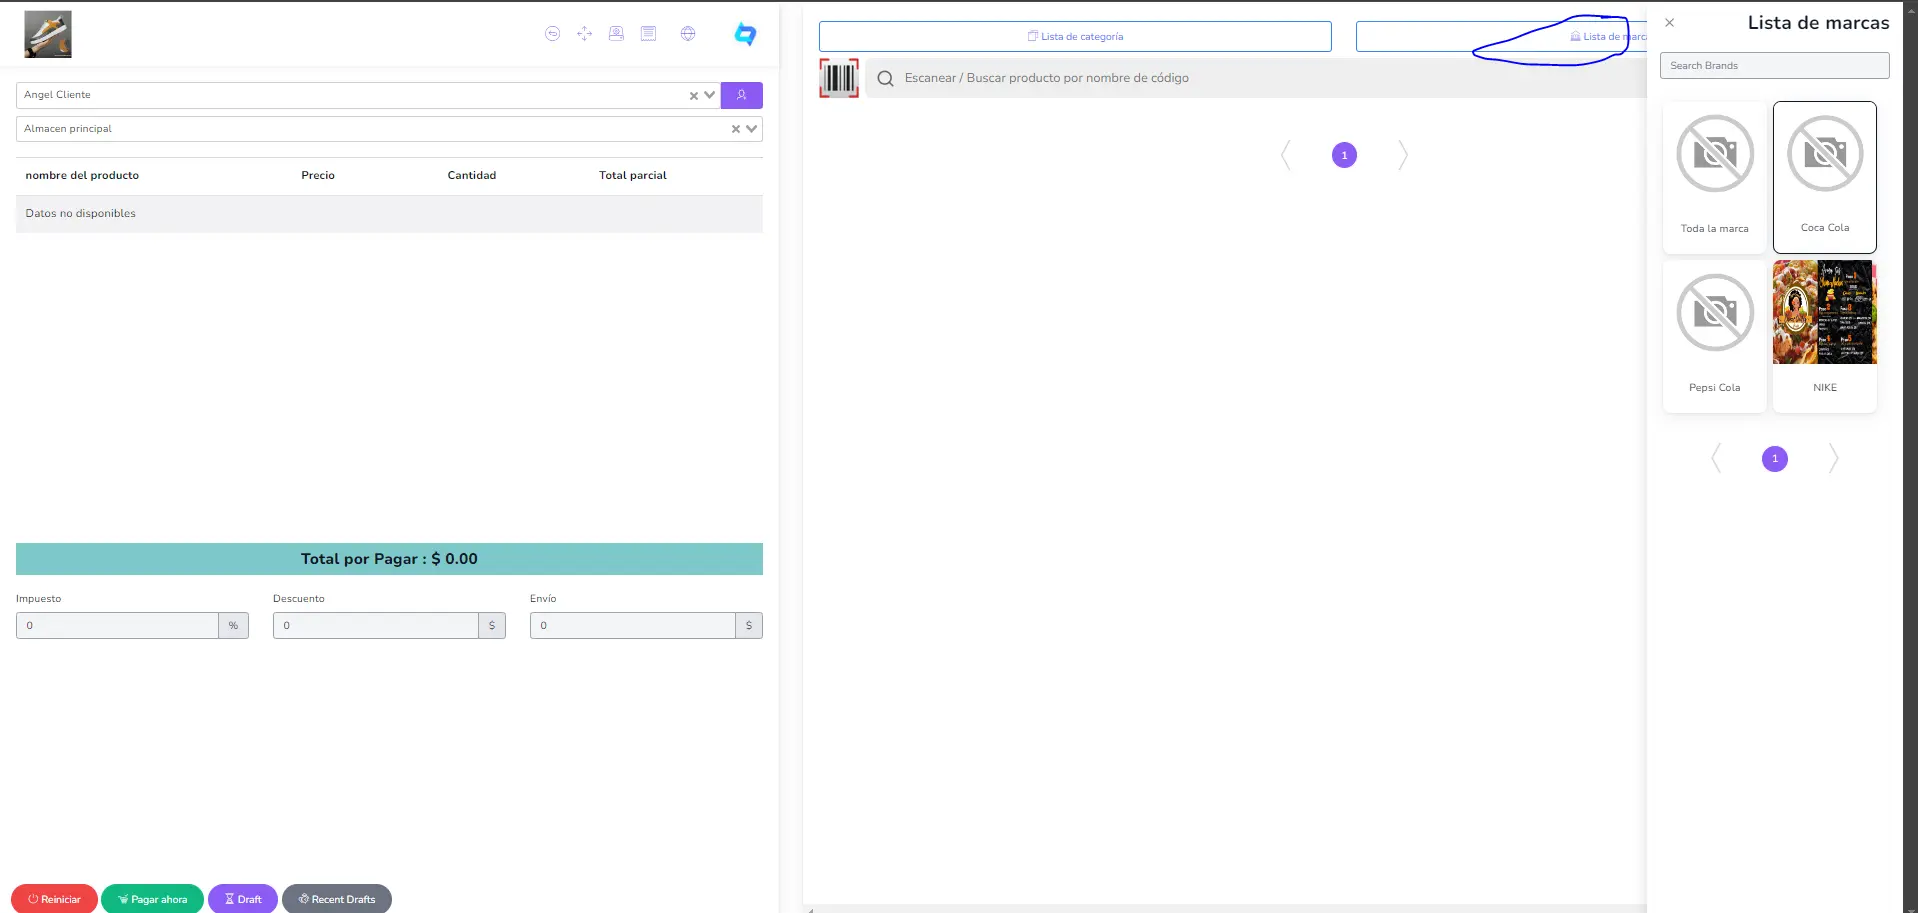Open the Recent Drafts button
The height and width of the screenshot is (913, 1918).
337,899
